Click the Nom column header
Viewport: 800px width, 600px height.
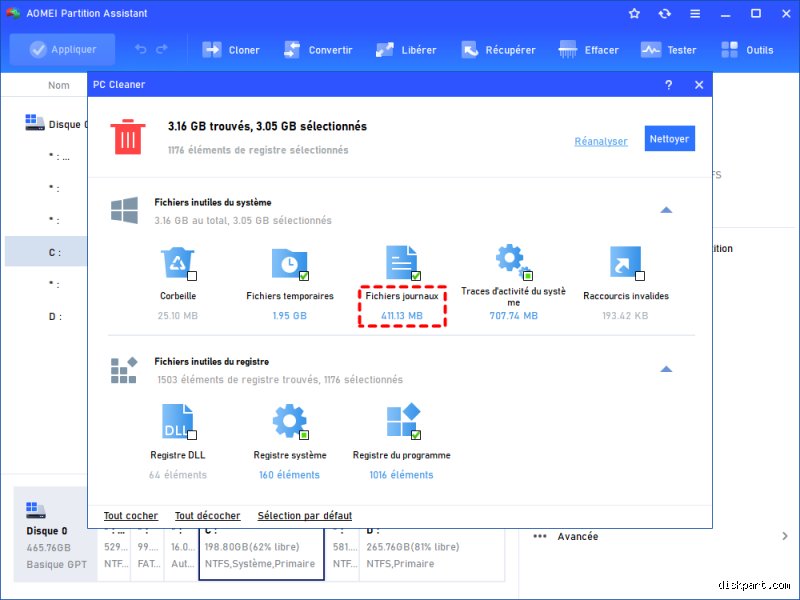[x=59, y=85]
